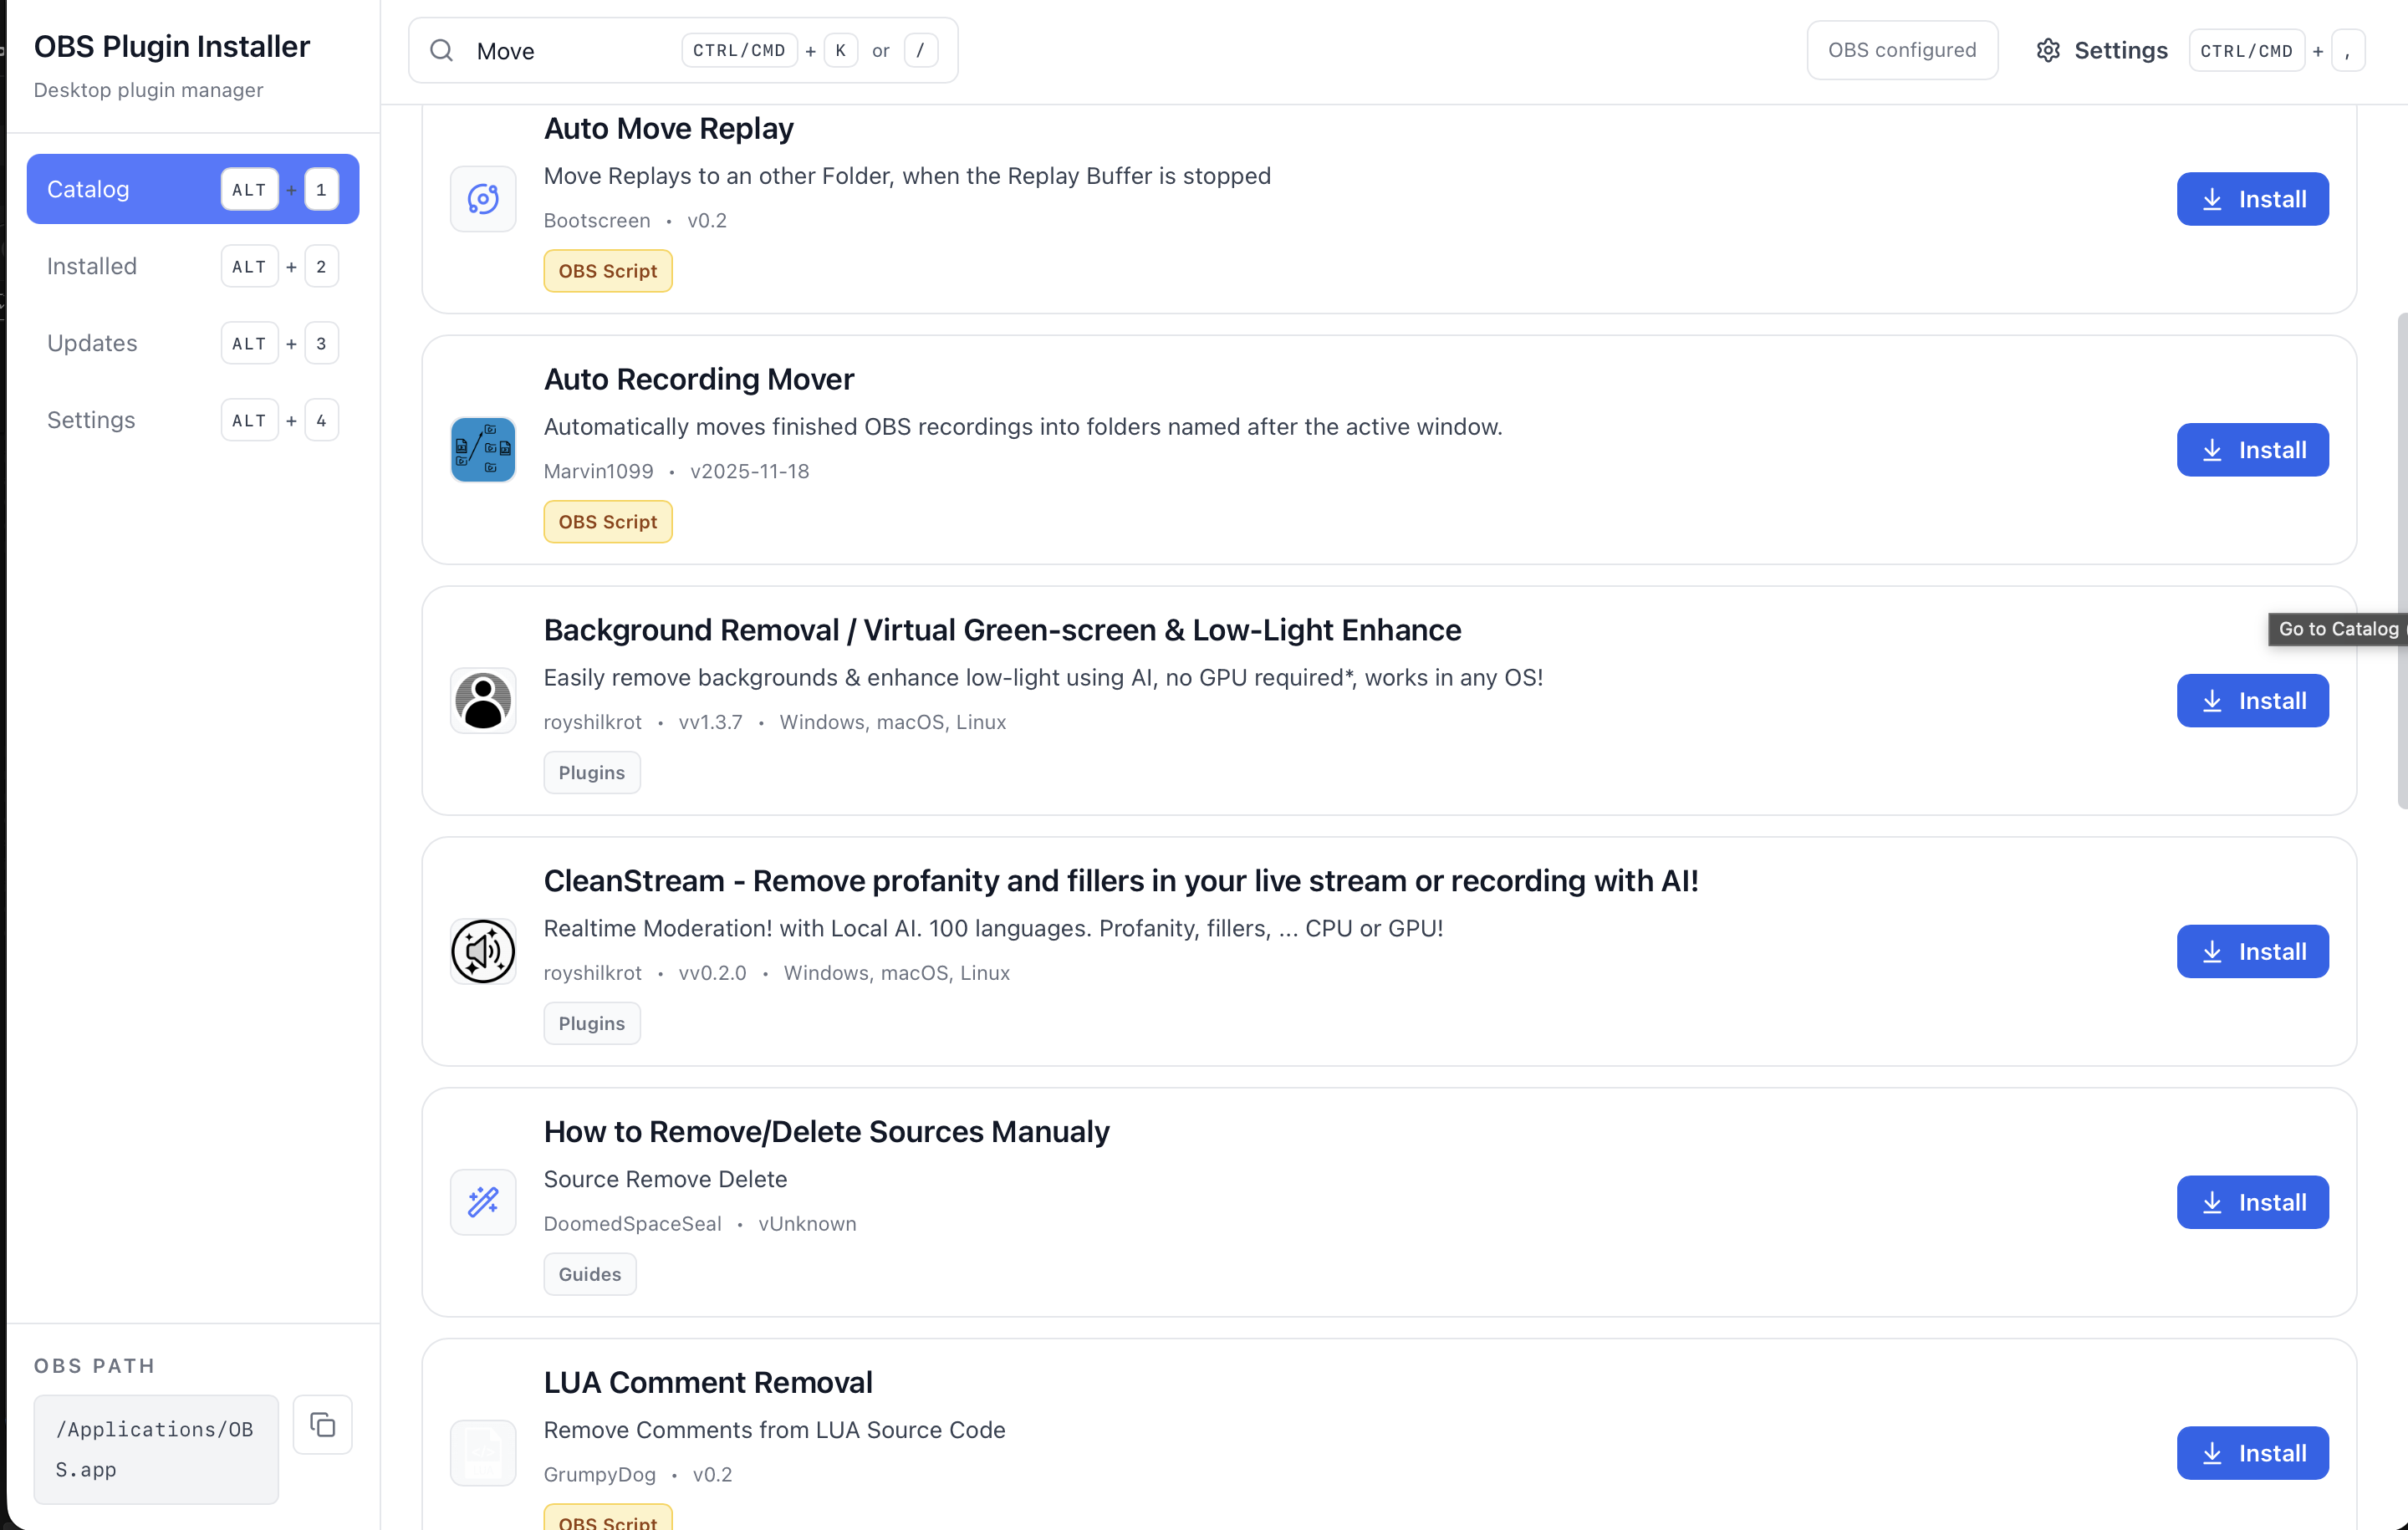Install the Auto Recording Mover script
The height and width of the screenshot is (1530, 2408).
coord(2251,450)
